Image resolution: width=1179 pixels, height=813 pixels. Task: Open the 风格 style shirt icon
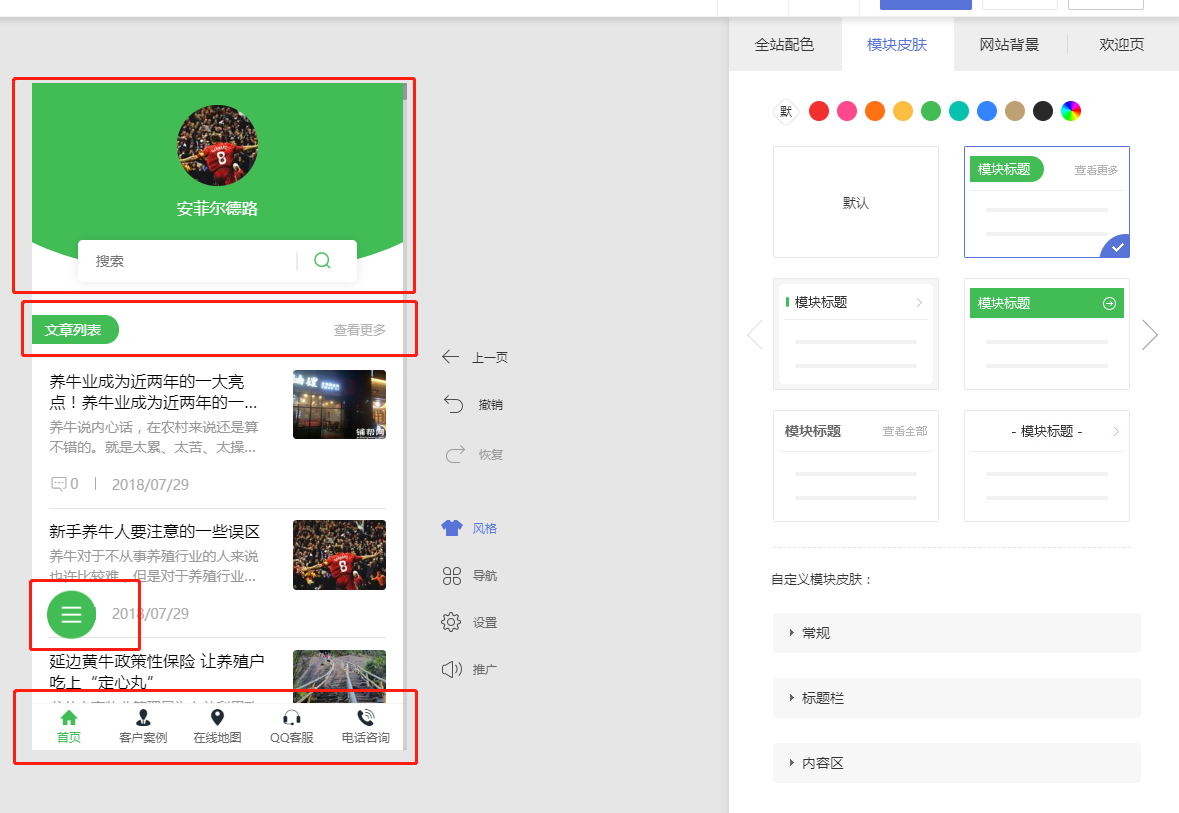pos(452,528)
